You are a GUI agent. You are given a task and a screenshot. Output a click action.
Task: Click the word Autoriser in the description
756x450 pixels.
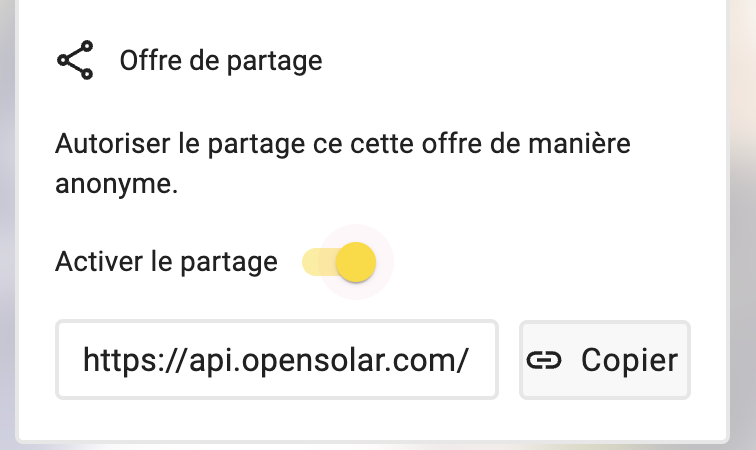click(112, 144)
